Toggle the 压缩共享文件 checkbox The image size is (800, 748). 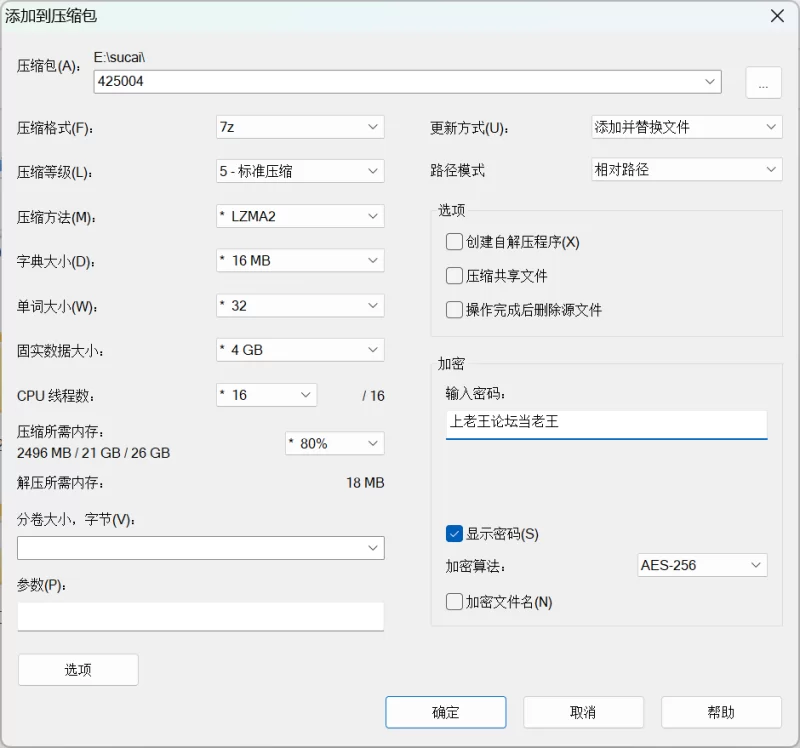point(455,276)
